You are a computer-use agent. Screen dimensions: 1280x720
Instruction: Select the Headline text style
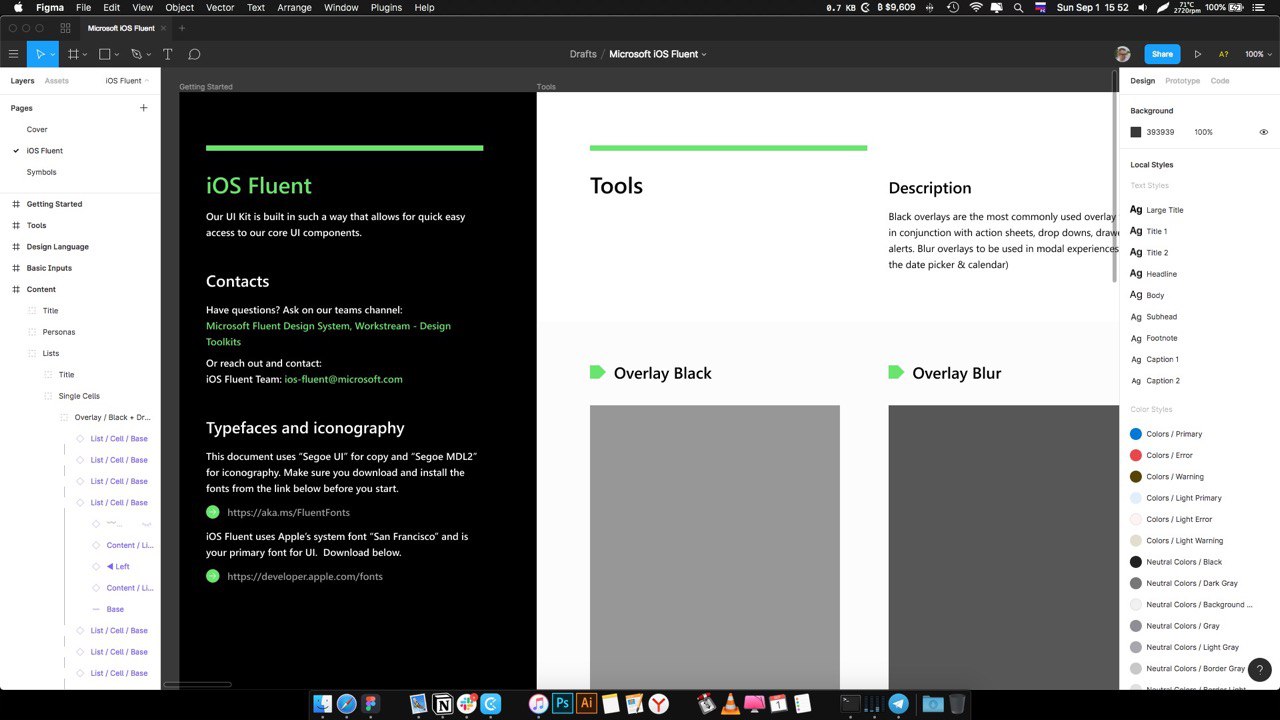click(x=1162, y=274)
